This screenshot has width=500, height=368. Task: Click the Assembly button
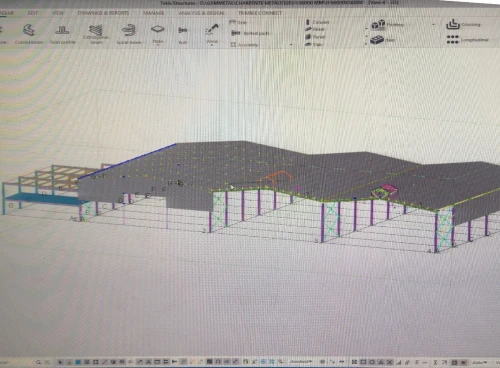pos(244,44)
